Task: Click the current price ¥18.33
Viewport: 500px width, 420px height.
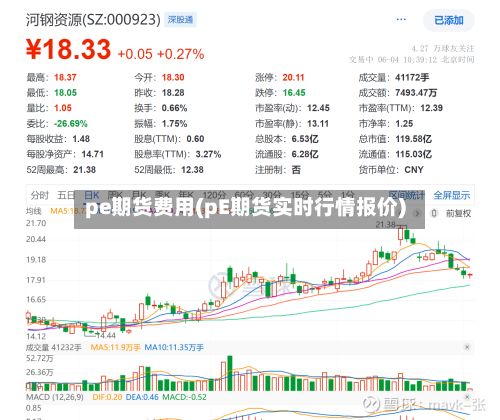Action: 68,50
